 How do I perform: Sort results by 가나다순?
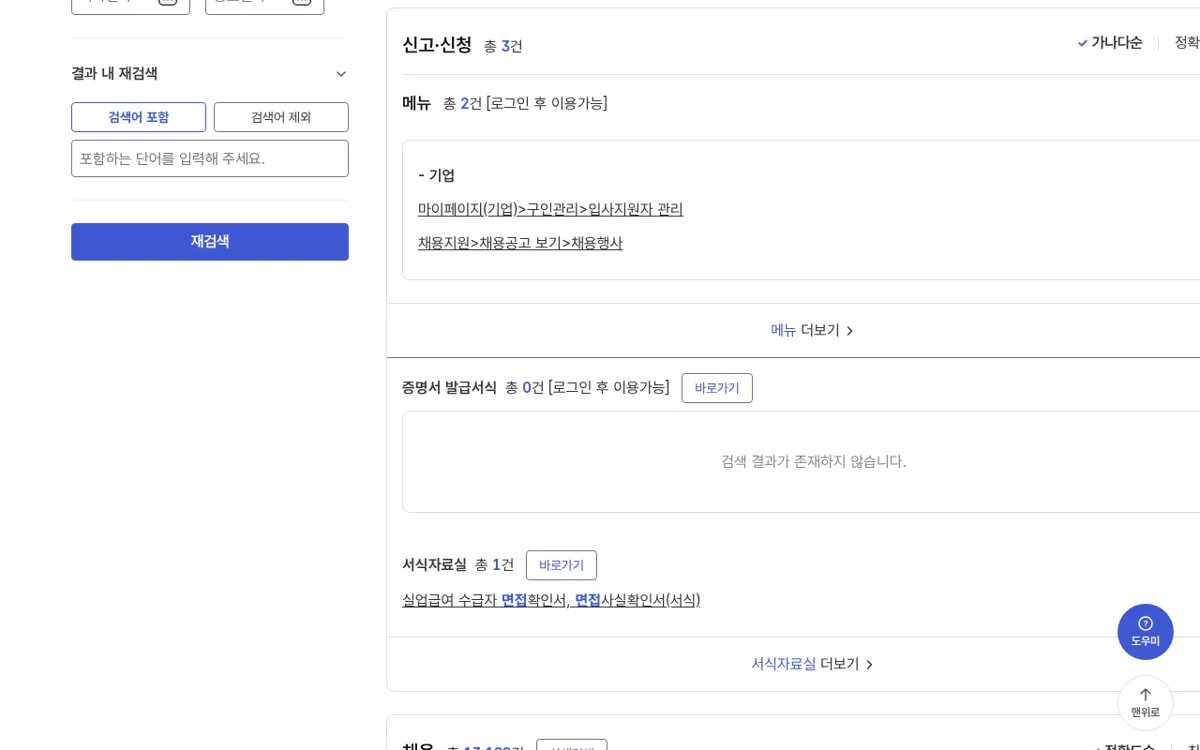(x=1116, y=42)
